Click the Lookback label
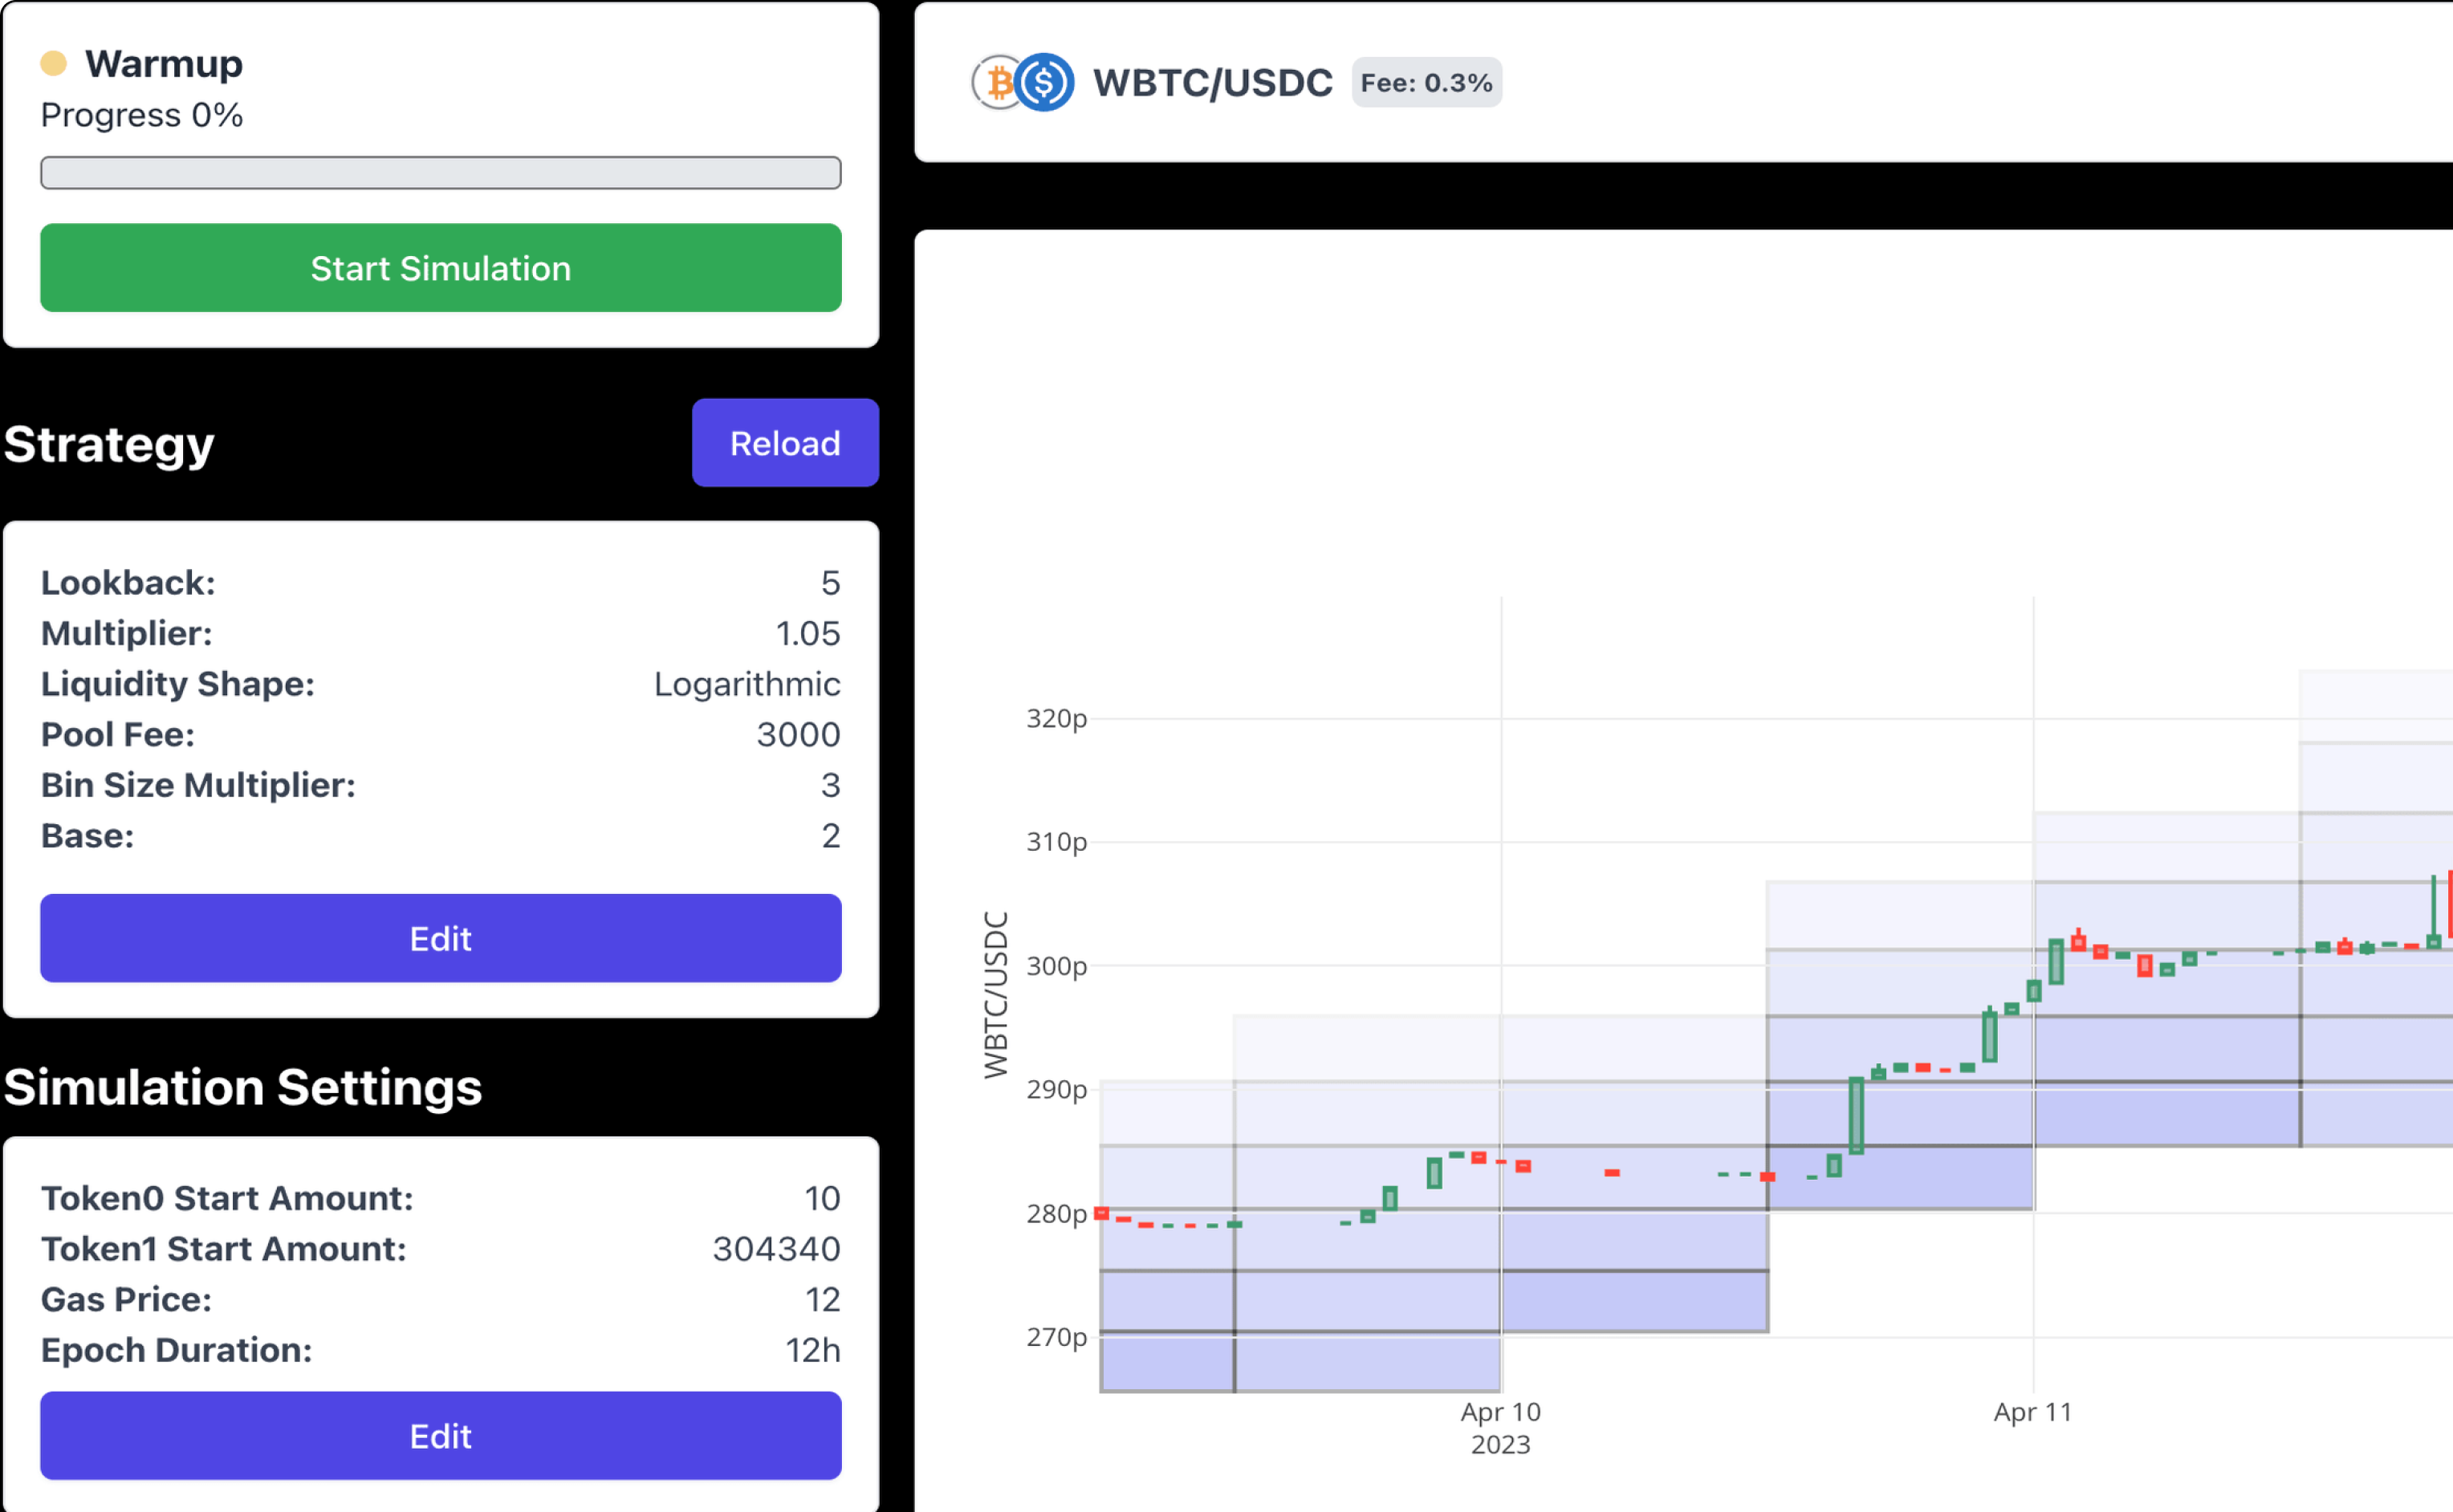 pos(128,583)
